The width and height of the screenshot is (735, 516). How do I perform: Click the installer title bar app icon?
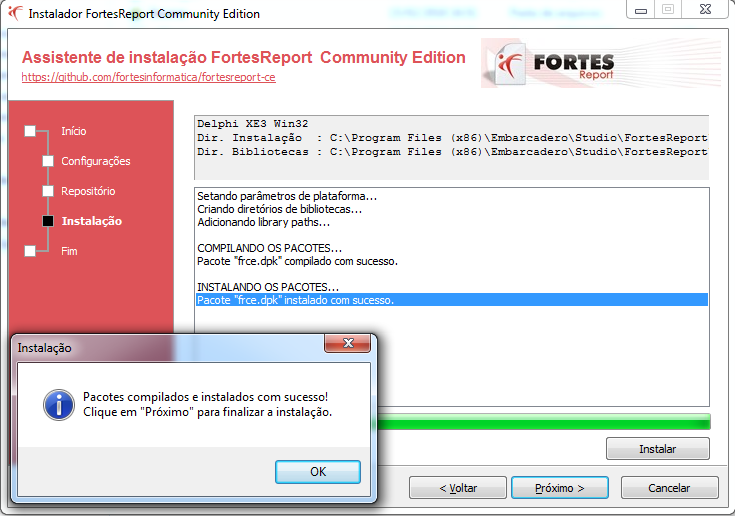pyautogui.click(x=15, y=13)
